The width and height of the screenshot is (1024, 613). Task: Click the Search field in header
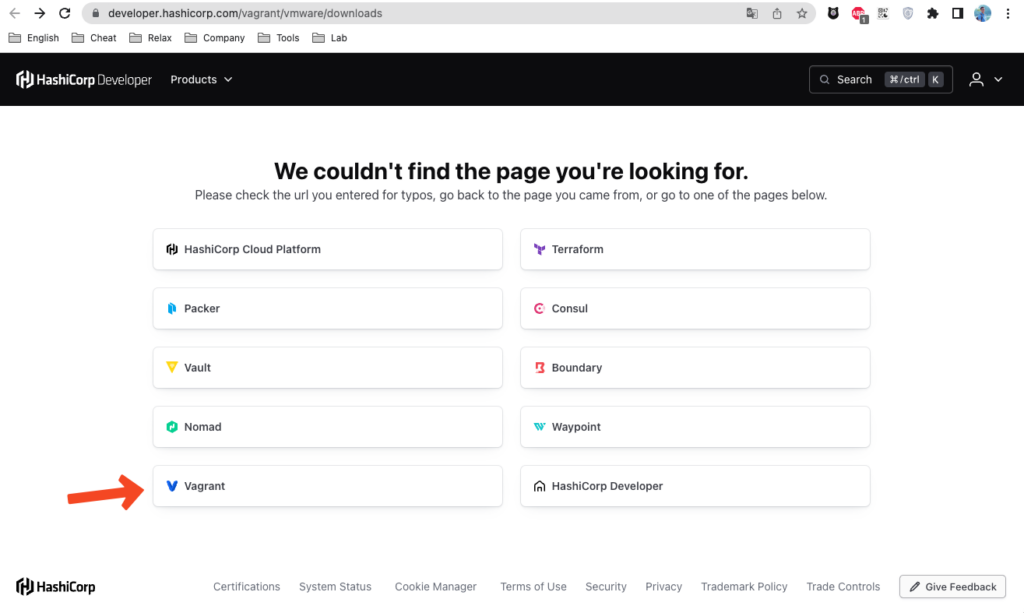coord(880,80)
